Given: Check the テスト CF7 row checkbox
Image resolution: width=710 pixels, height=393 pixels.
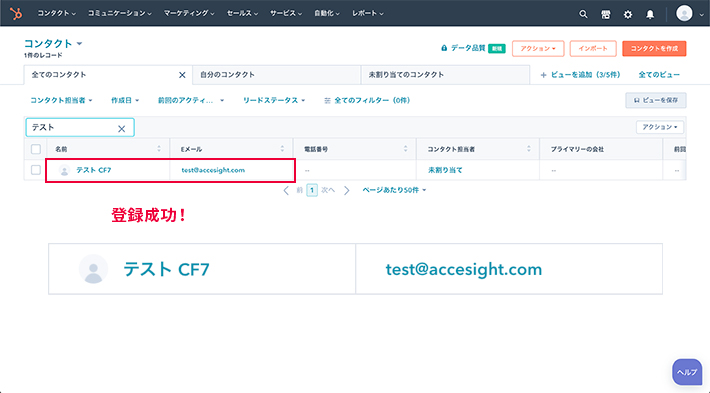Looking at the screenshot, I should pyautogui.click(x=36, y=170).
